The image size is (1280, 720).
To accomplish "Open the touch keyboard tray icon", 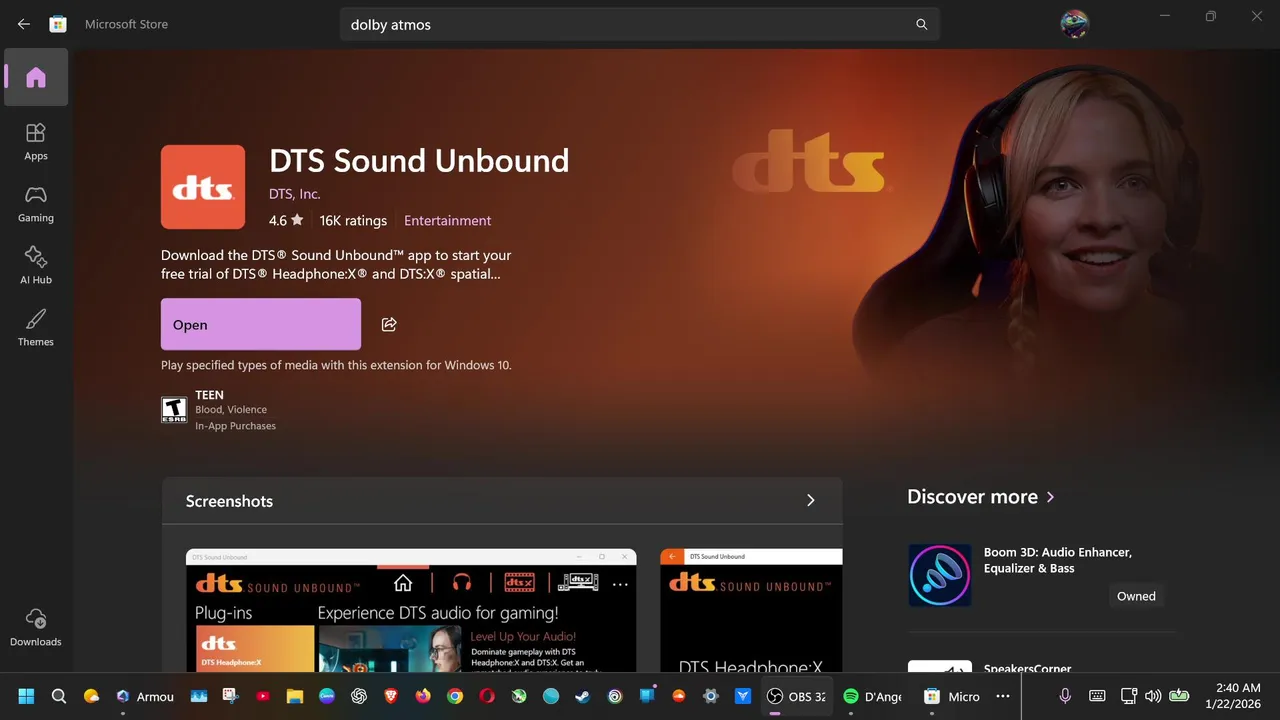I will 1097,696.
